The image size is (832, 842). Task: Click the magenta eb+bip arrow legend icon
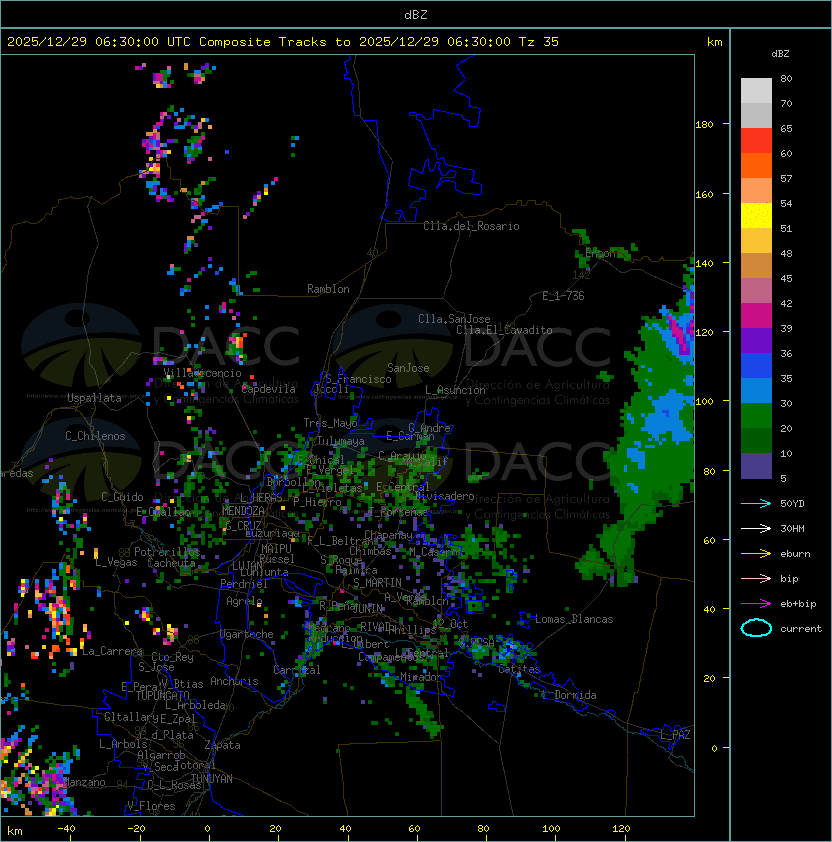pos(756,604)
